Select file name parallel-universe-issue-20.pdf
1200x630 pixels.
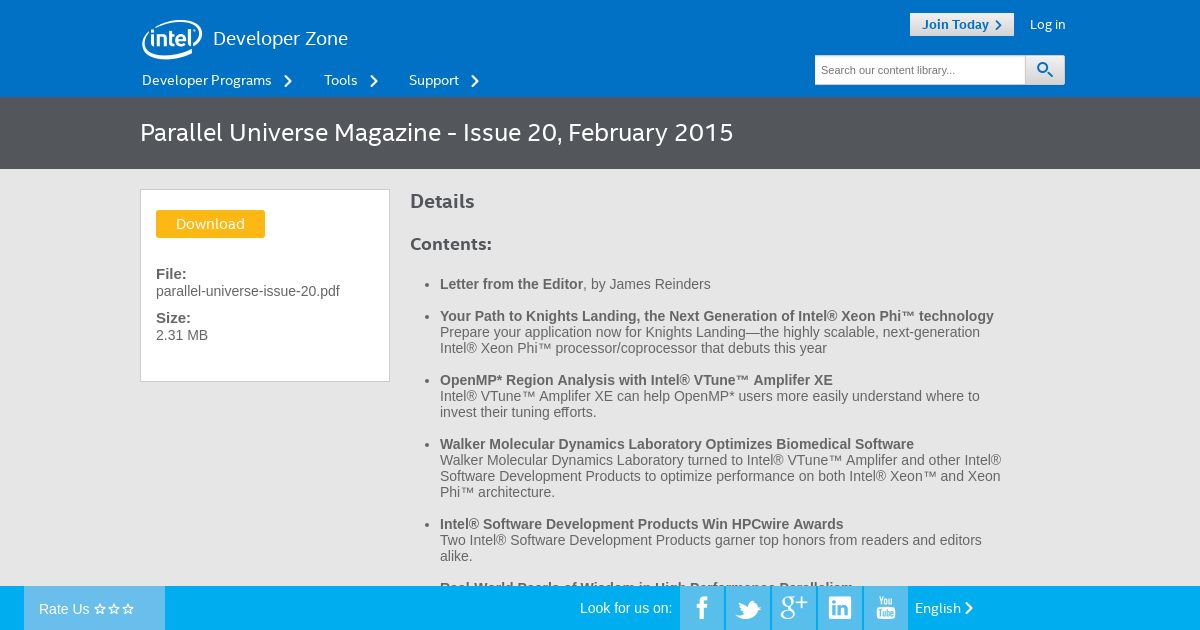(248, 291)
